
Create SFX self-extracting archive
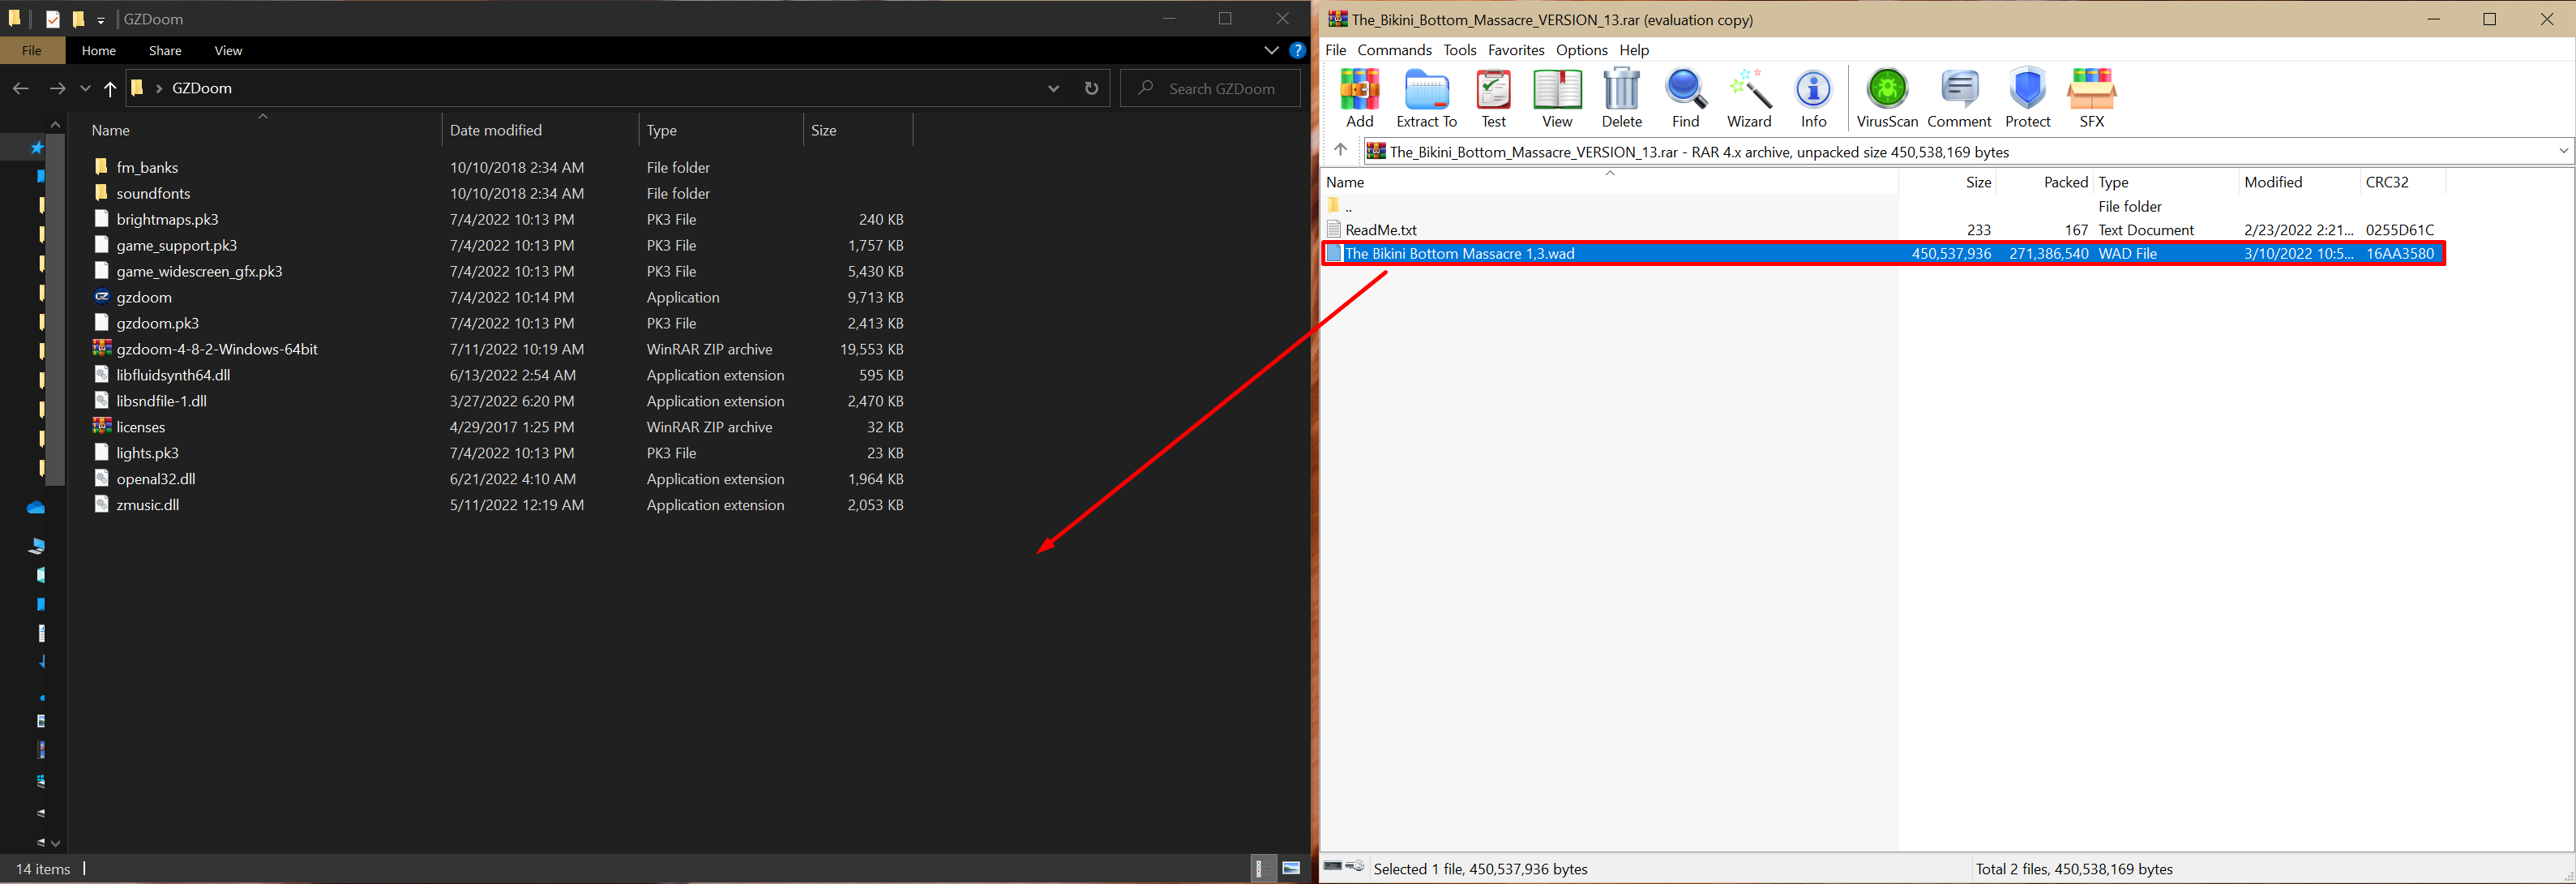pos(2091,98)
